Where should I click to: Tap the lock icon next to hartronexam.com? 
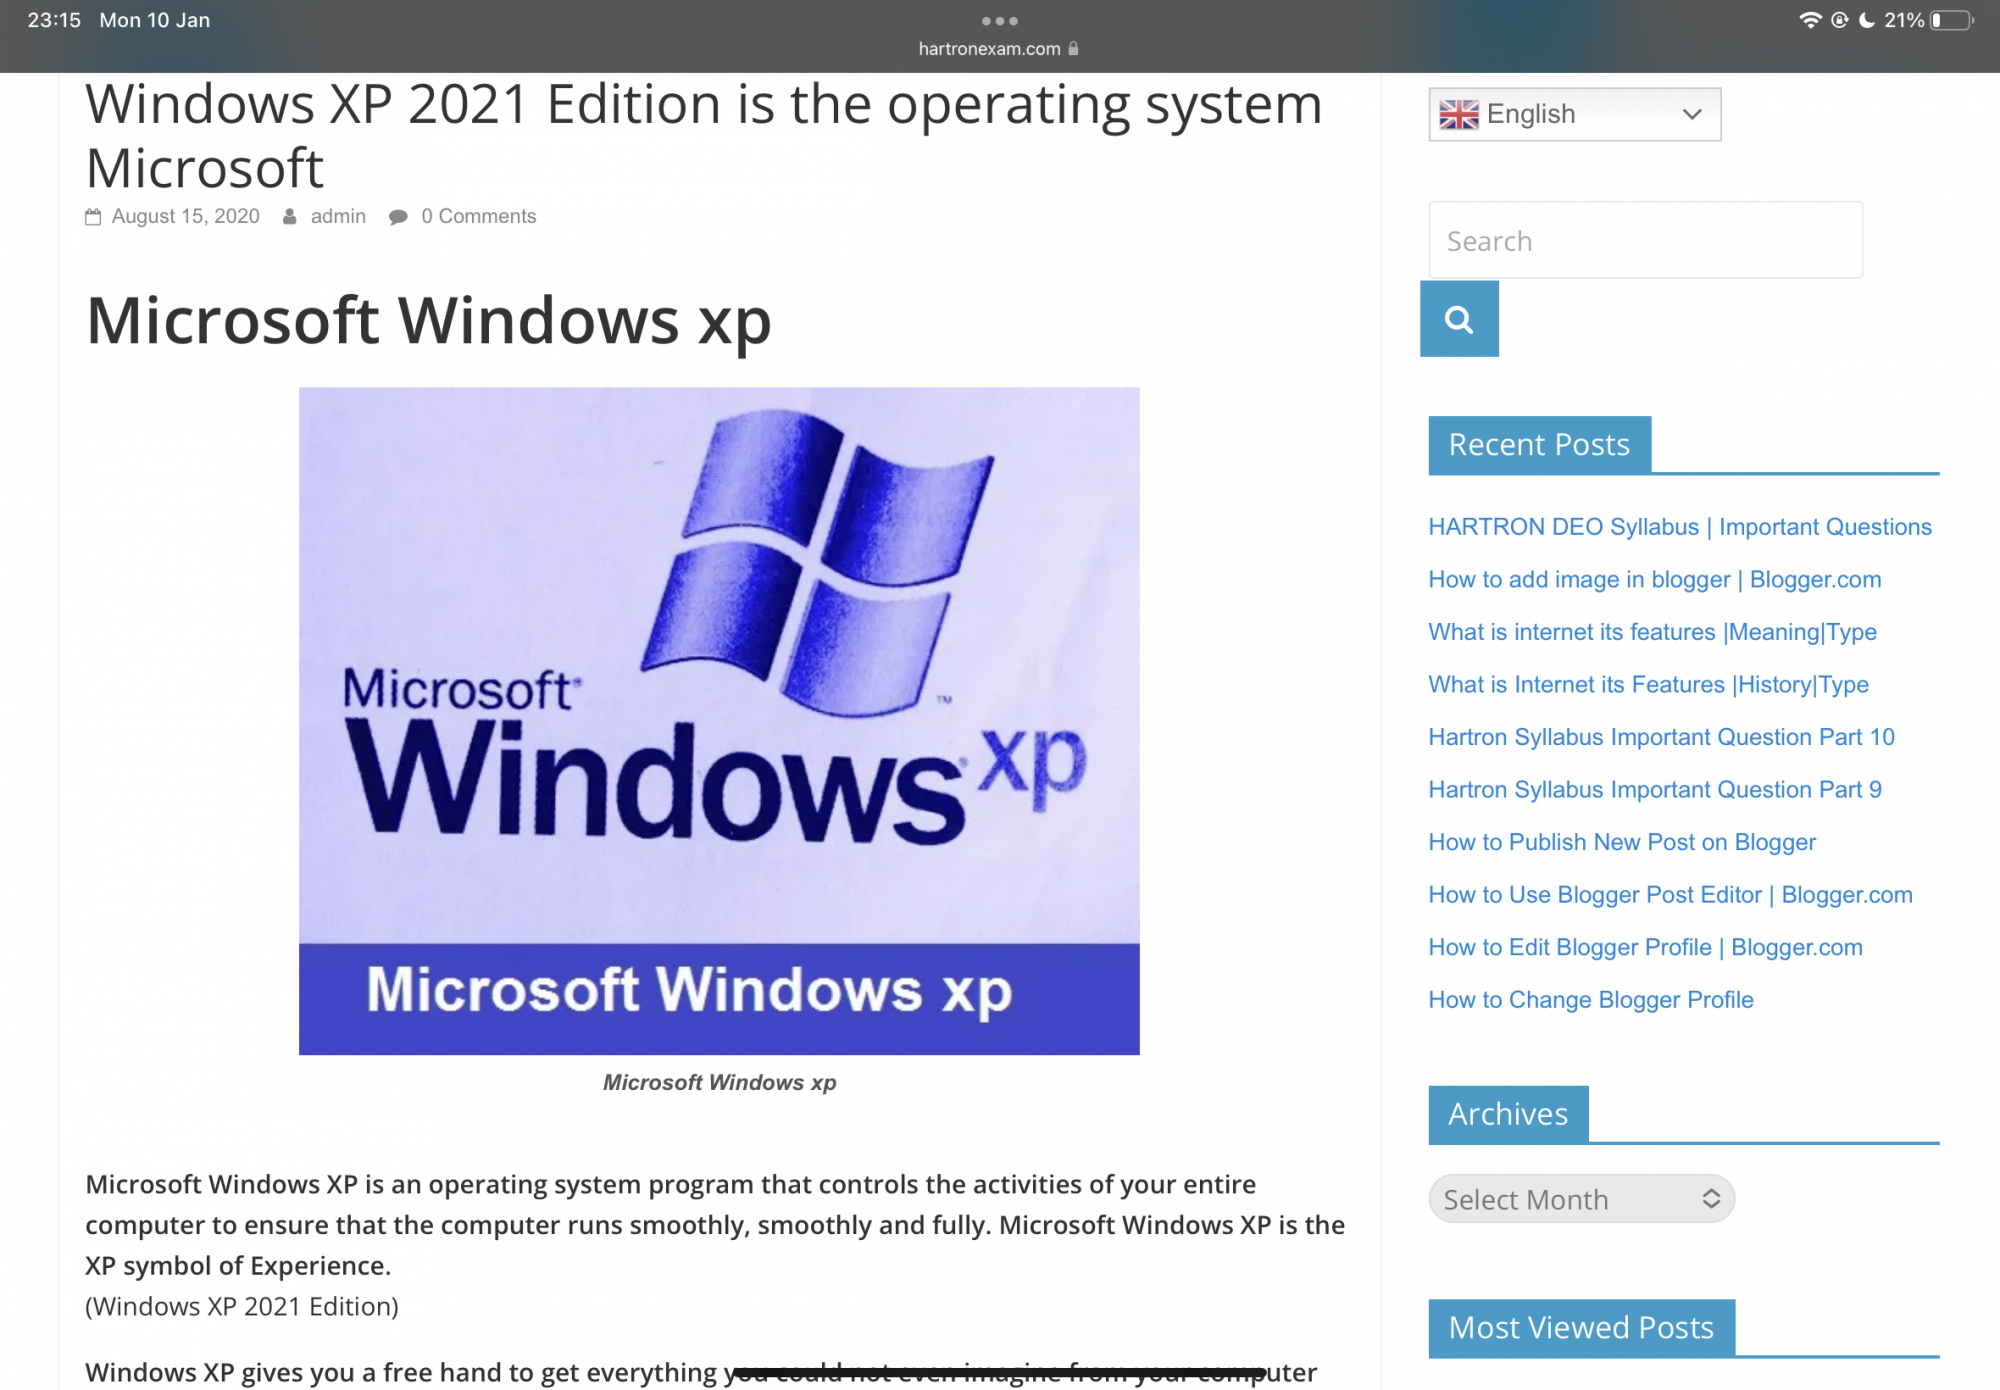pos(1075,48)
